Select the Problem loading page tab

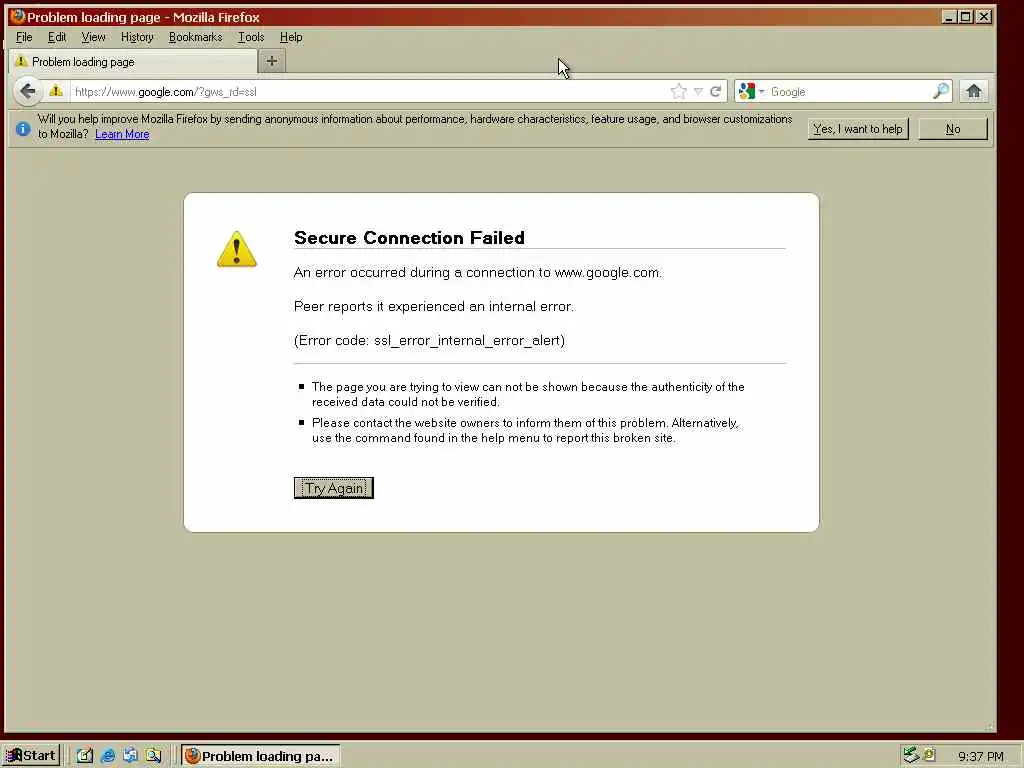133,62
